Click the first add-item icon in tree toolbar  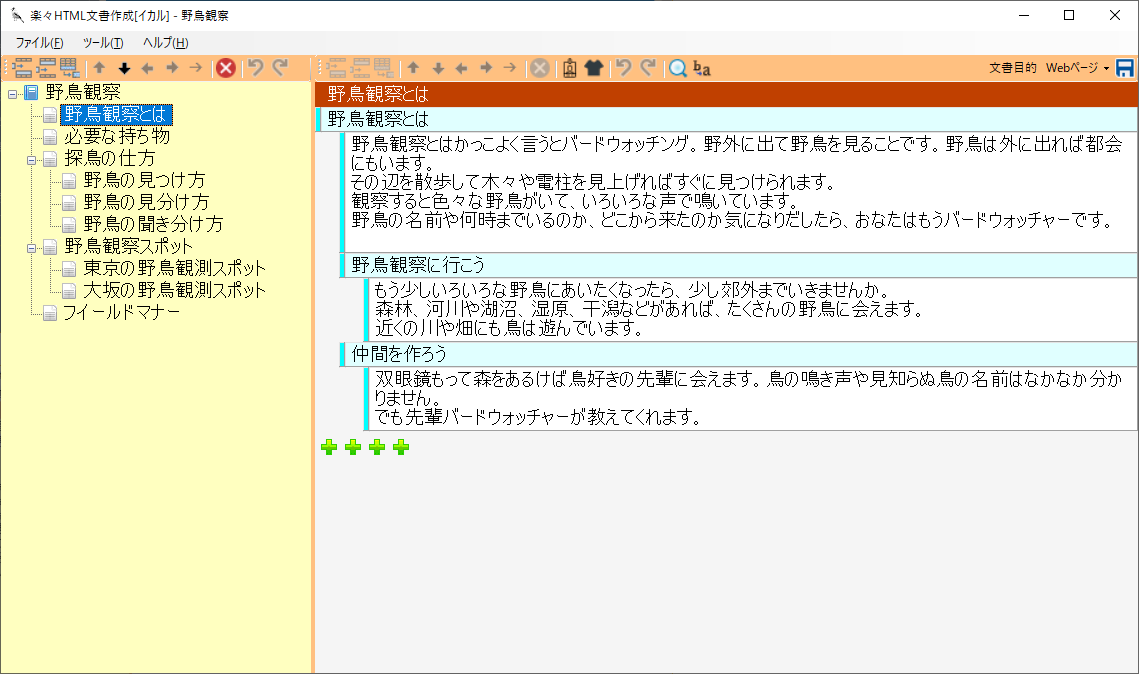(22, 68)
